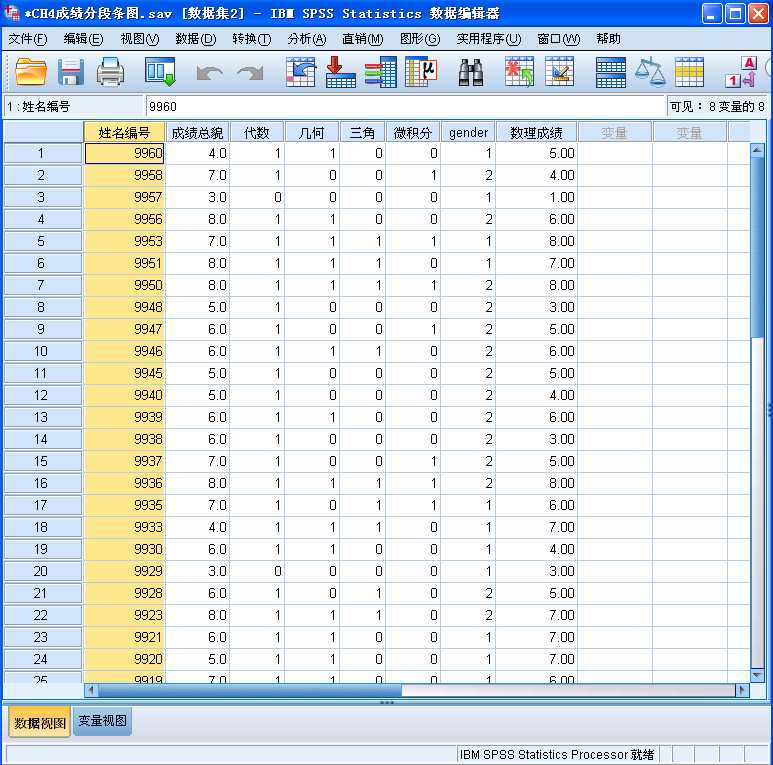Click the Insert variable icon
The height and width of the screenshot is (765, 773).
click(560, 72)
